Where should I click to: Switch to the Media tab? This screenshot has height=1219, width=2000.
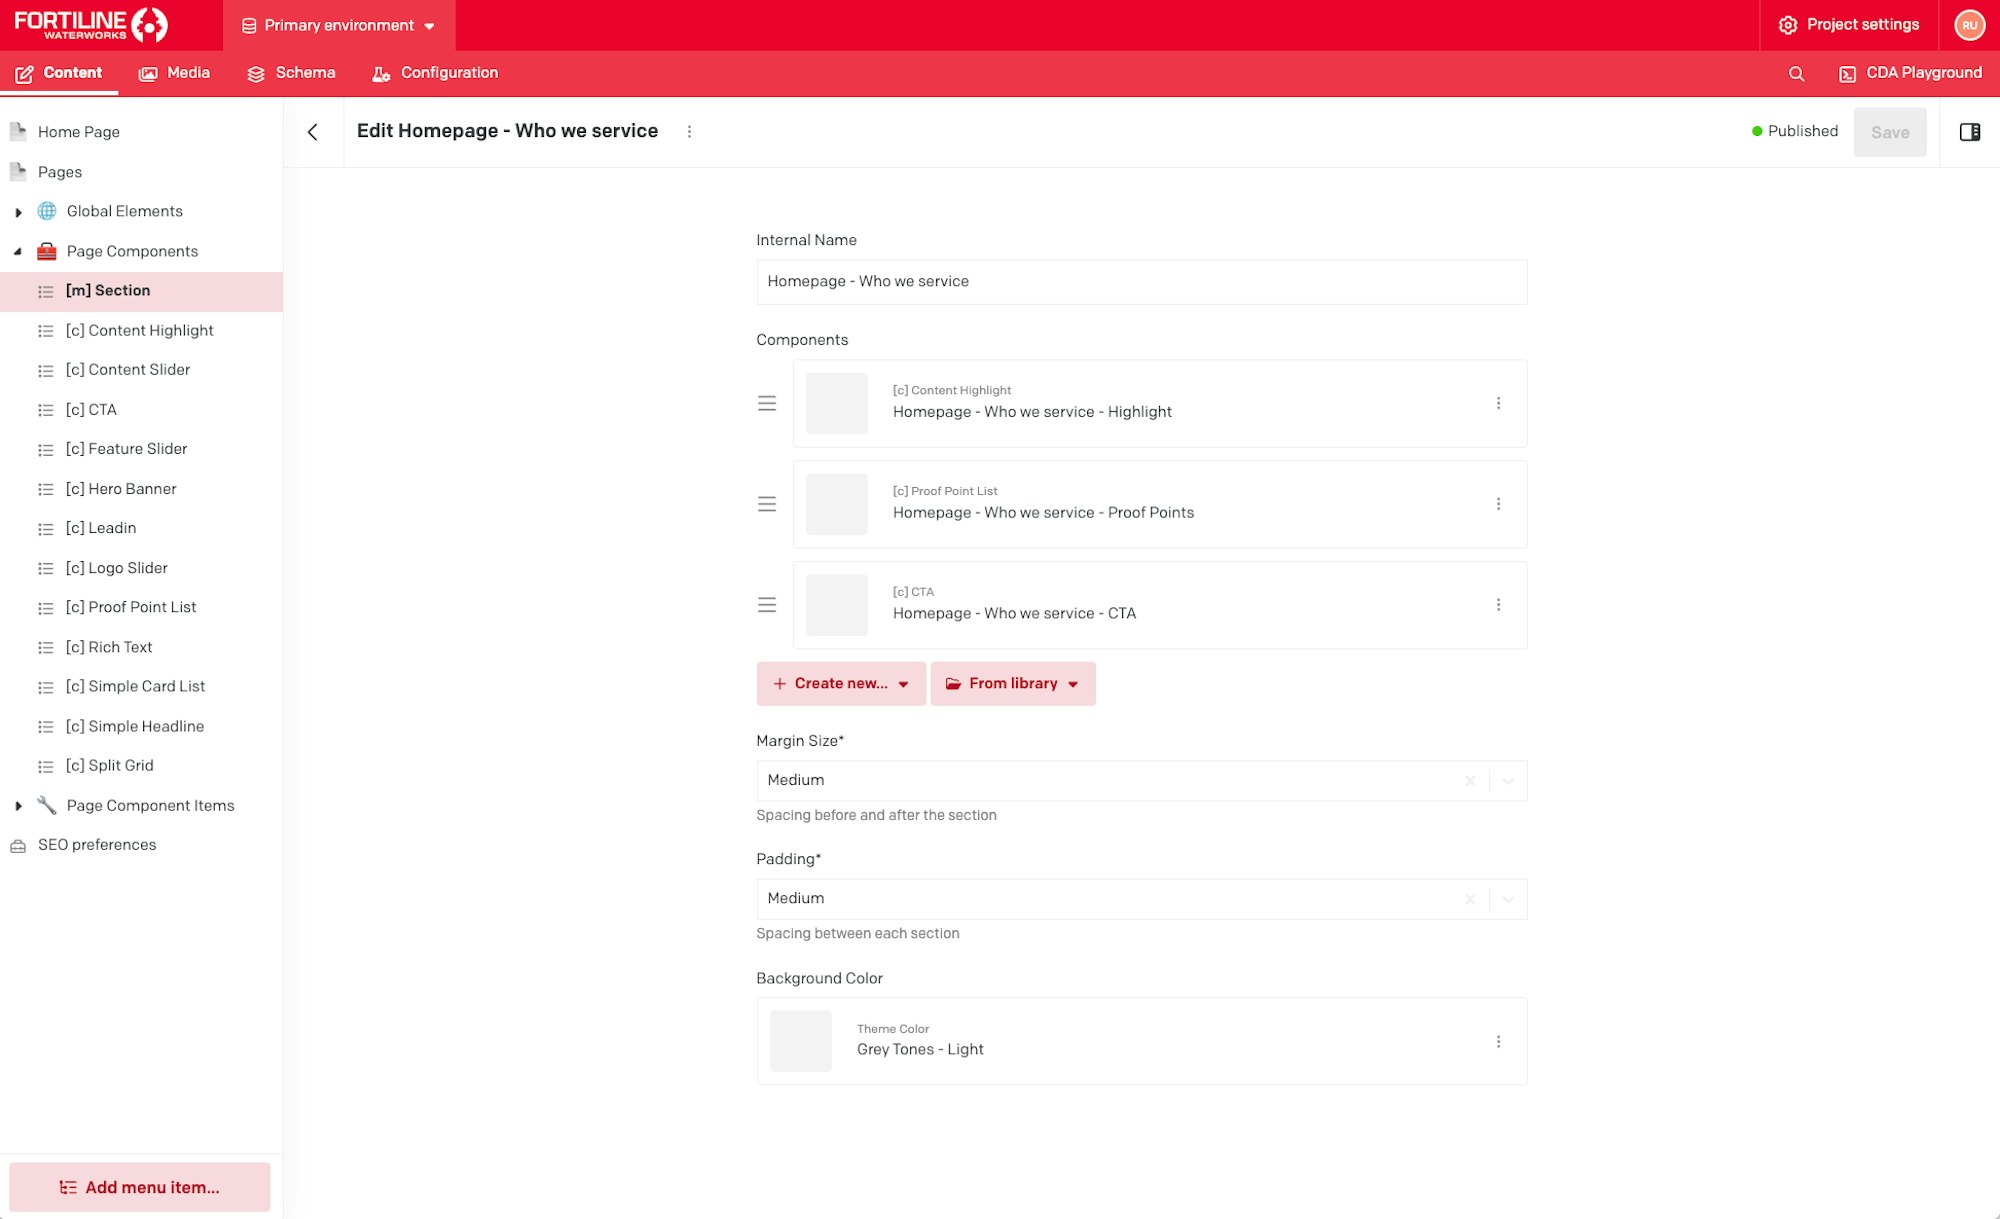point(174,73)
